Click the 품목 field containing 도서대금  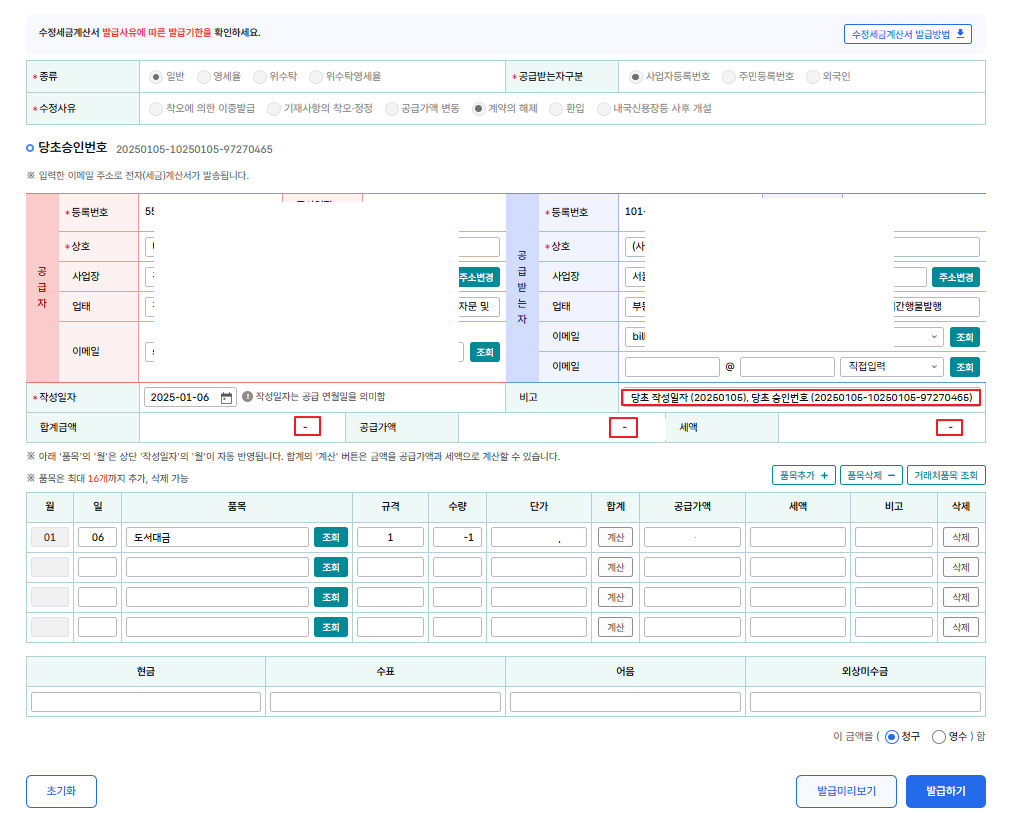point(217,537)
